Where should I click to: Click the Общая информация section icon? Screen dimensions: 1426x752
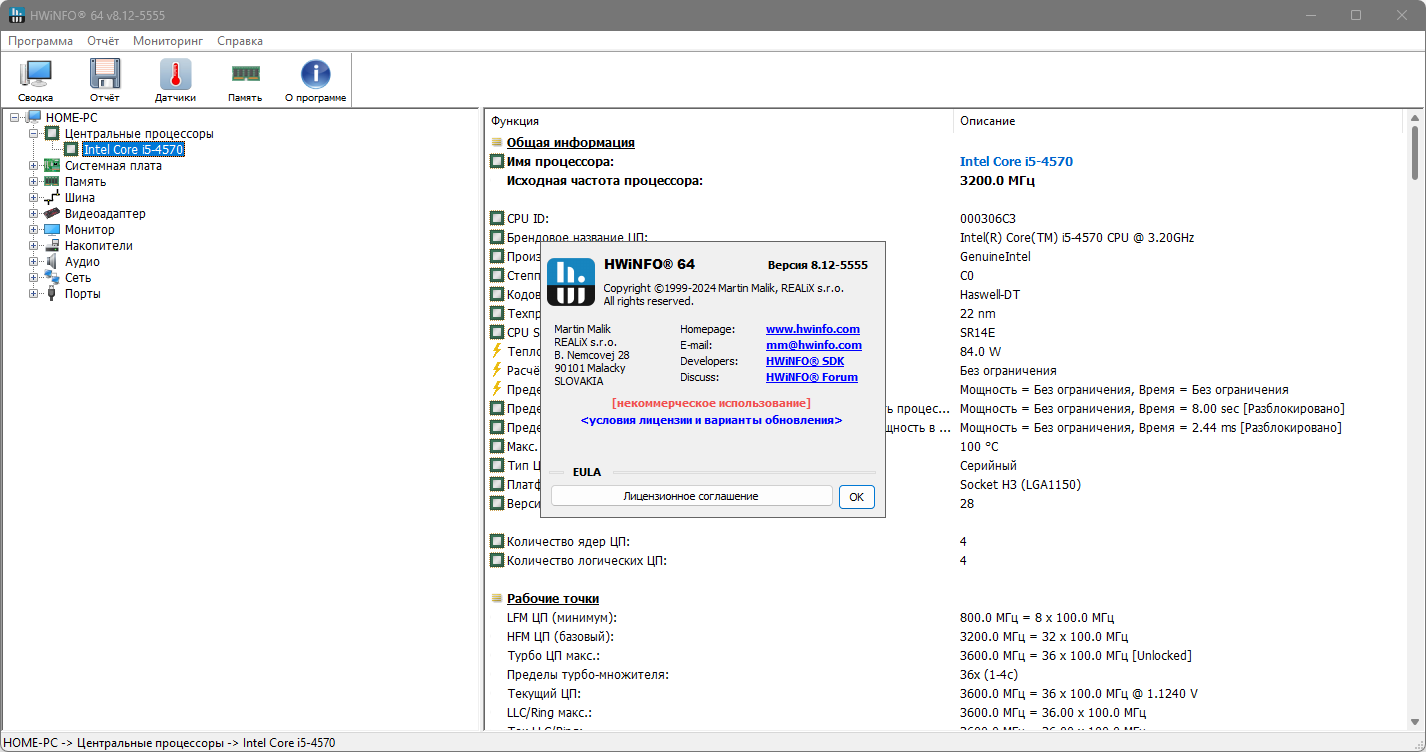(497, 143)
